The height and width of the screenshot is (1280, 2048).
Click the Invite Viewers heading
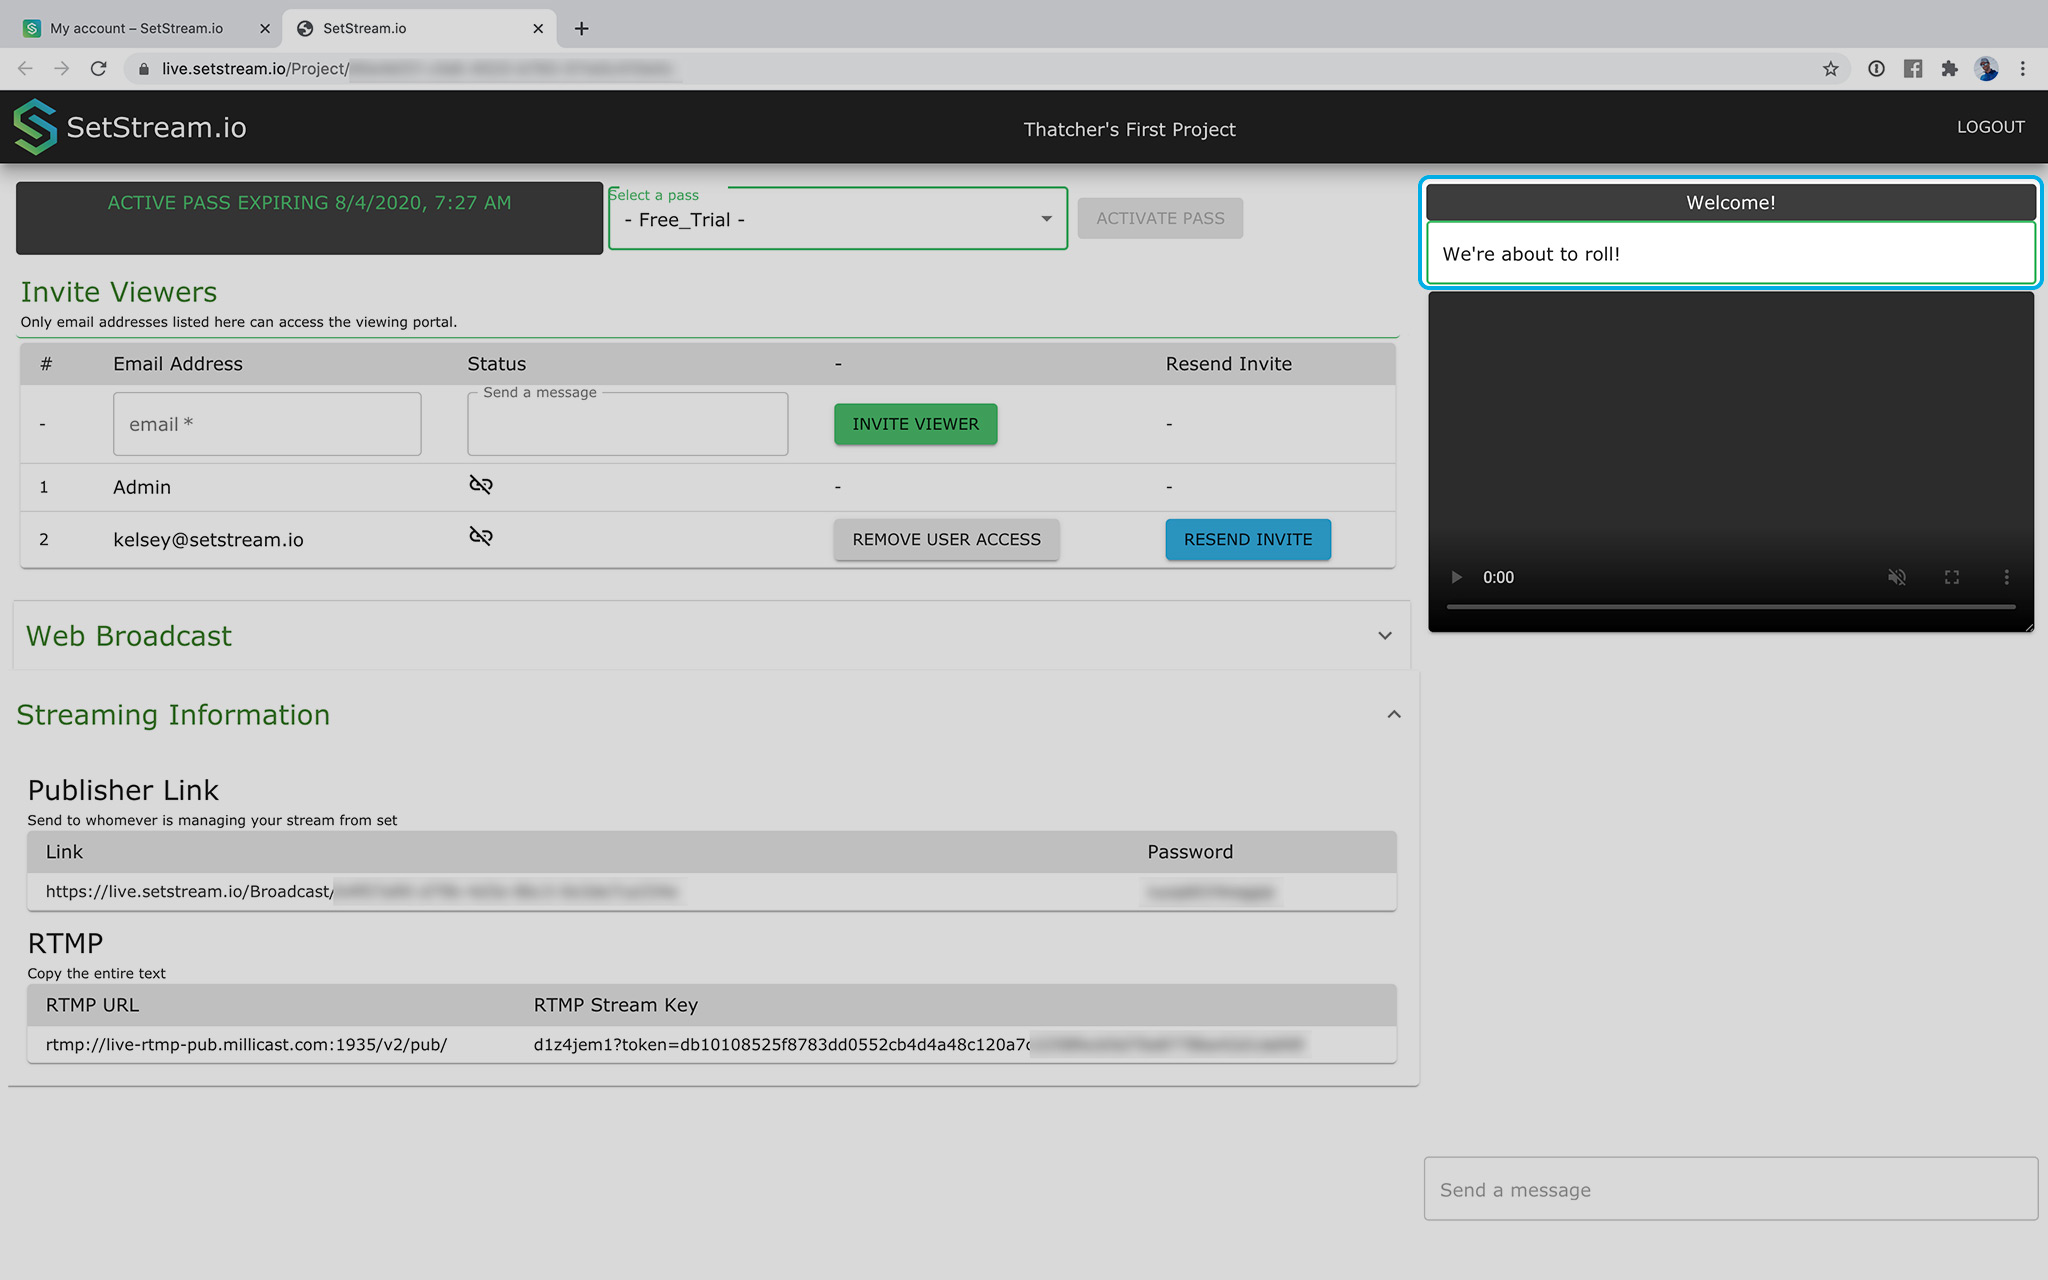click(x=119, y=292)
